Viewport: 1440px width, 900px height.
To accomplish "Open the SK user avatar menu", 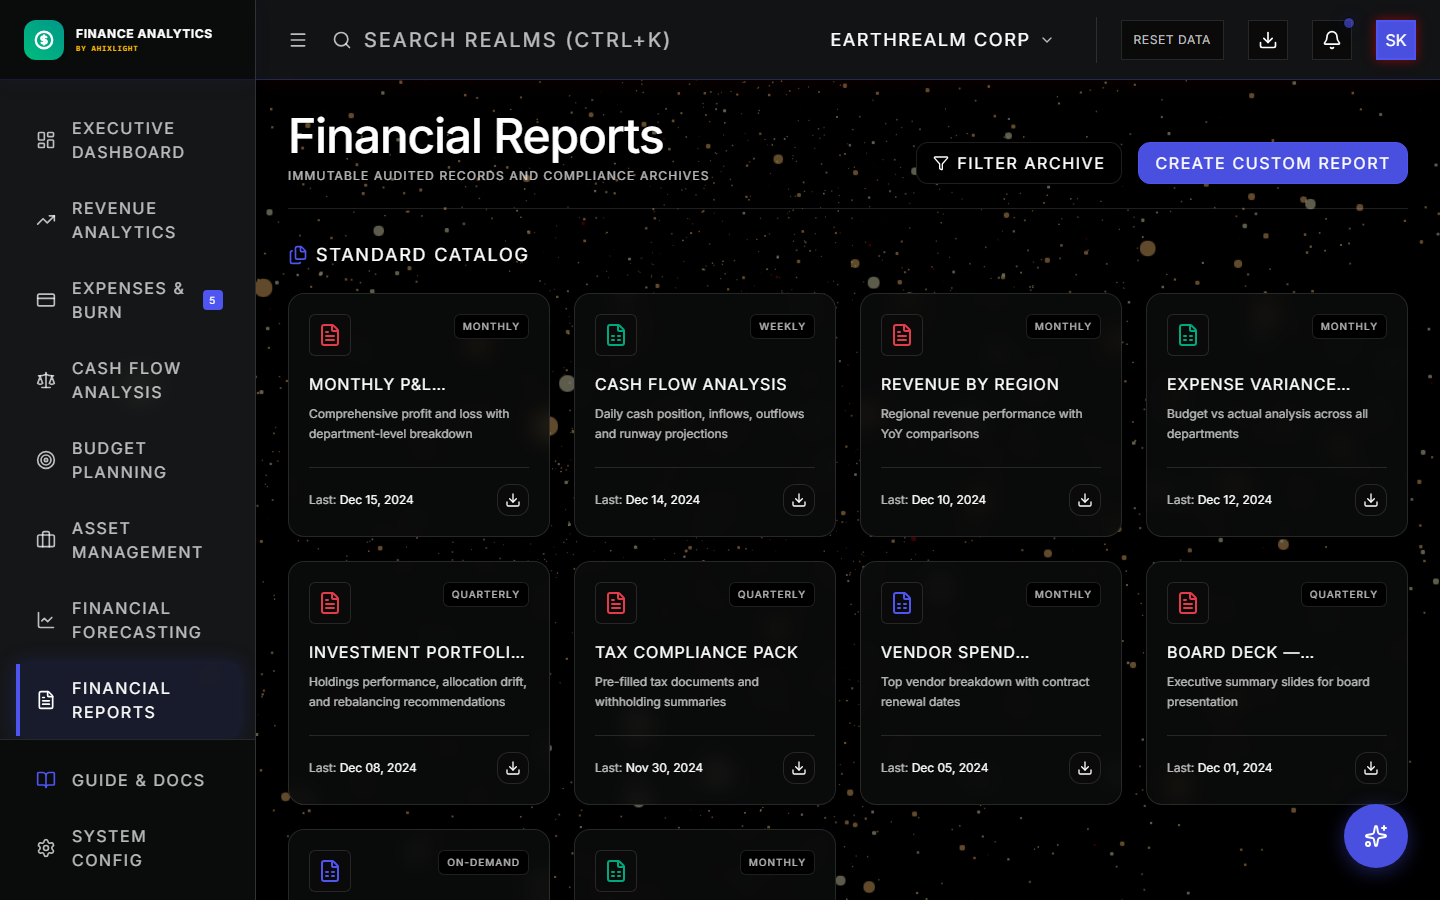I will click(1396, 40).
